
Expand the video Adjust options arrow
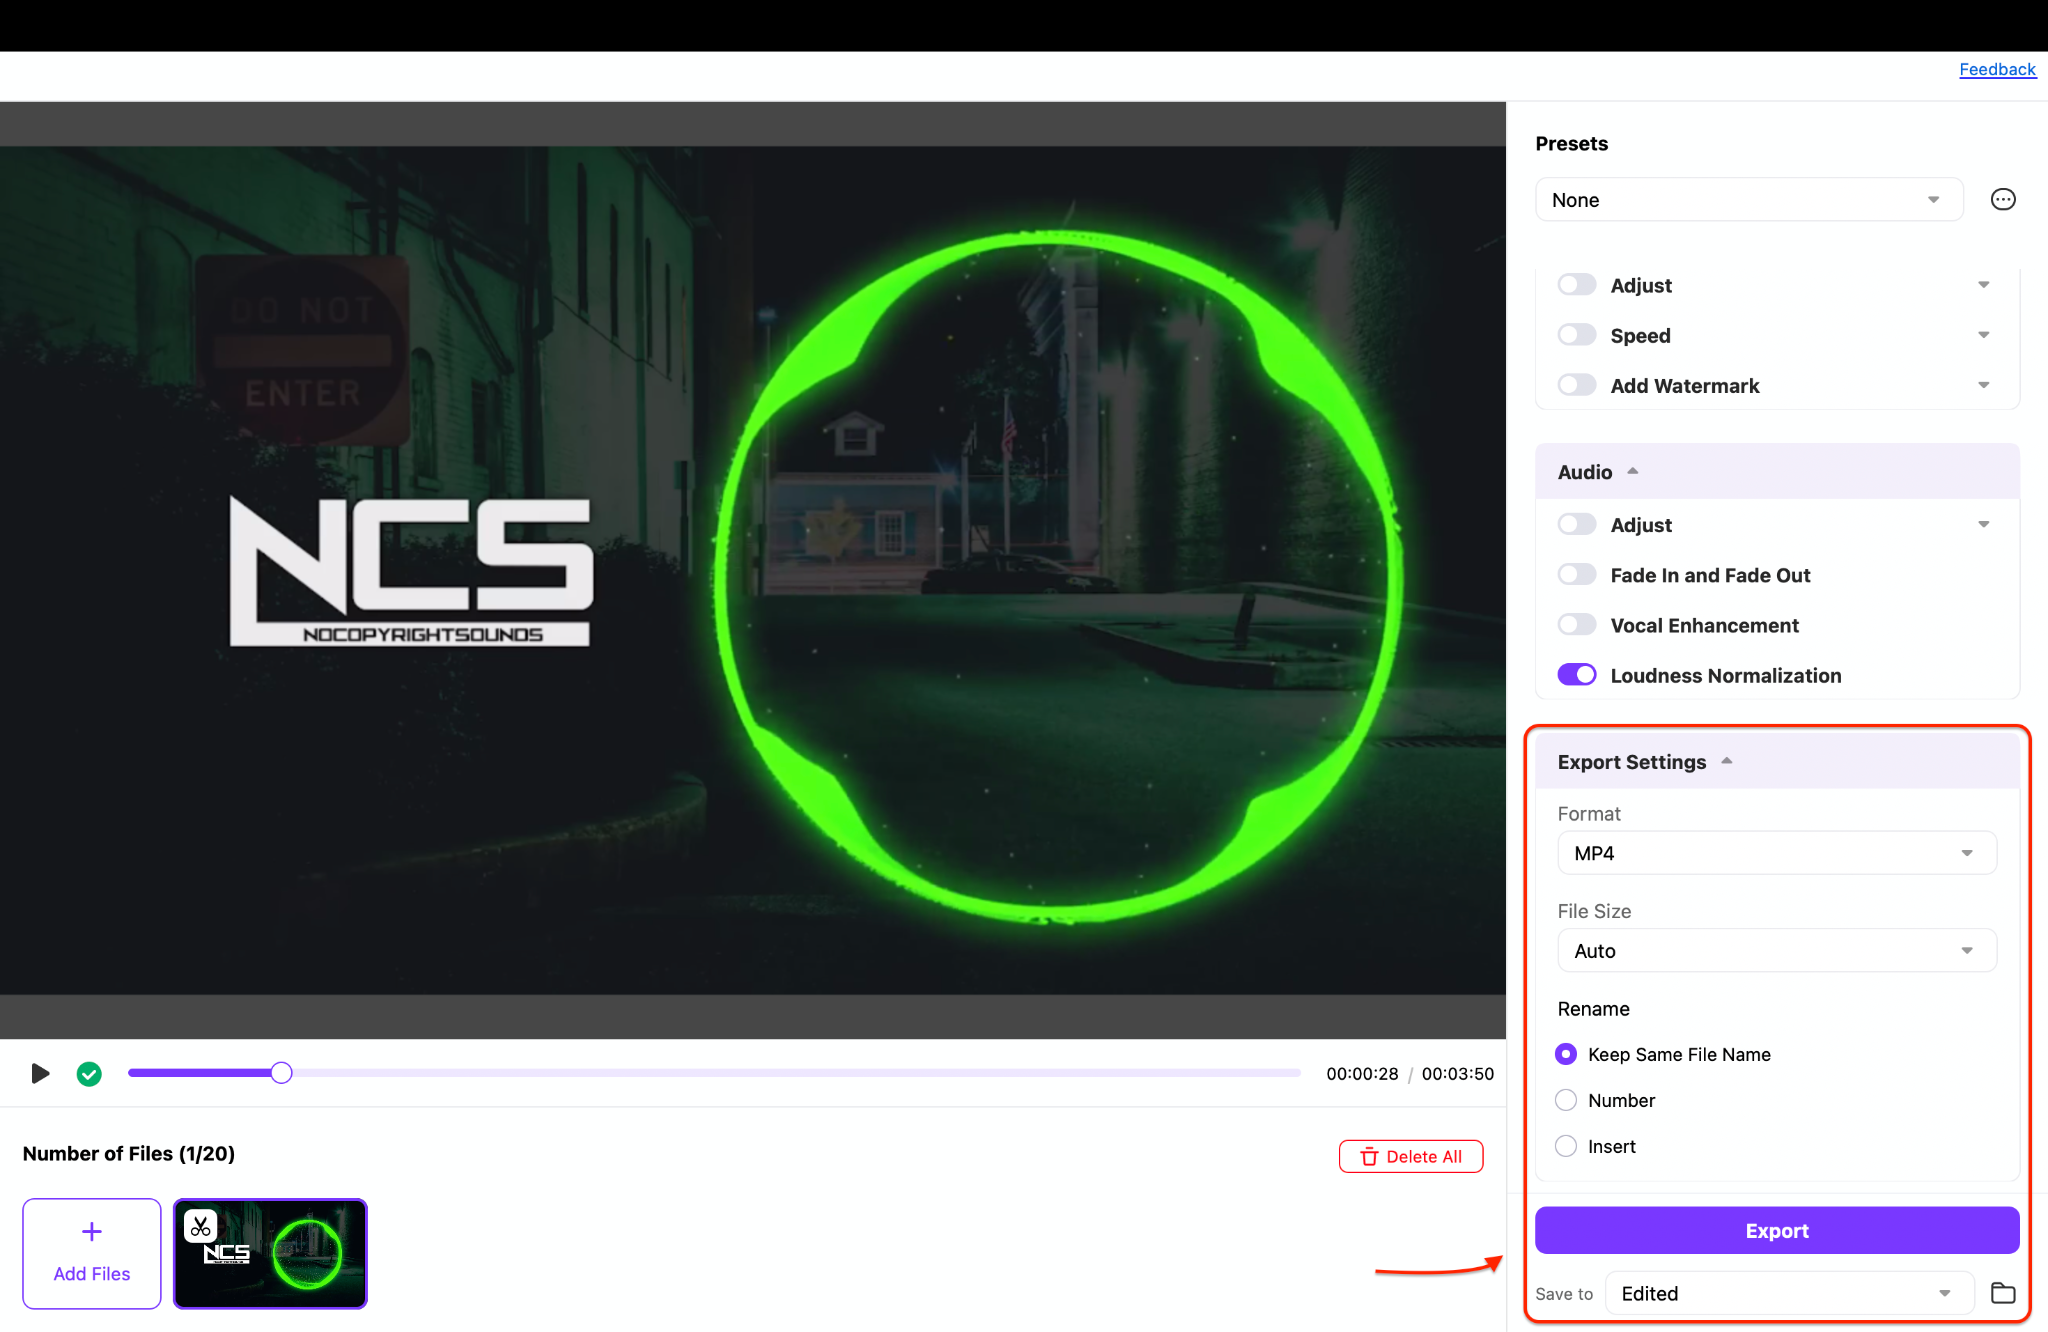click(x=1984, y=285)
